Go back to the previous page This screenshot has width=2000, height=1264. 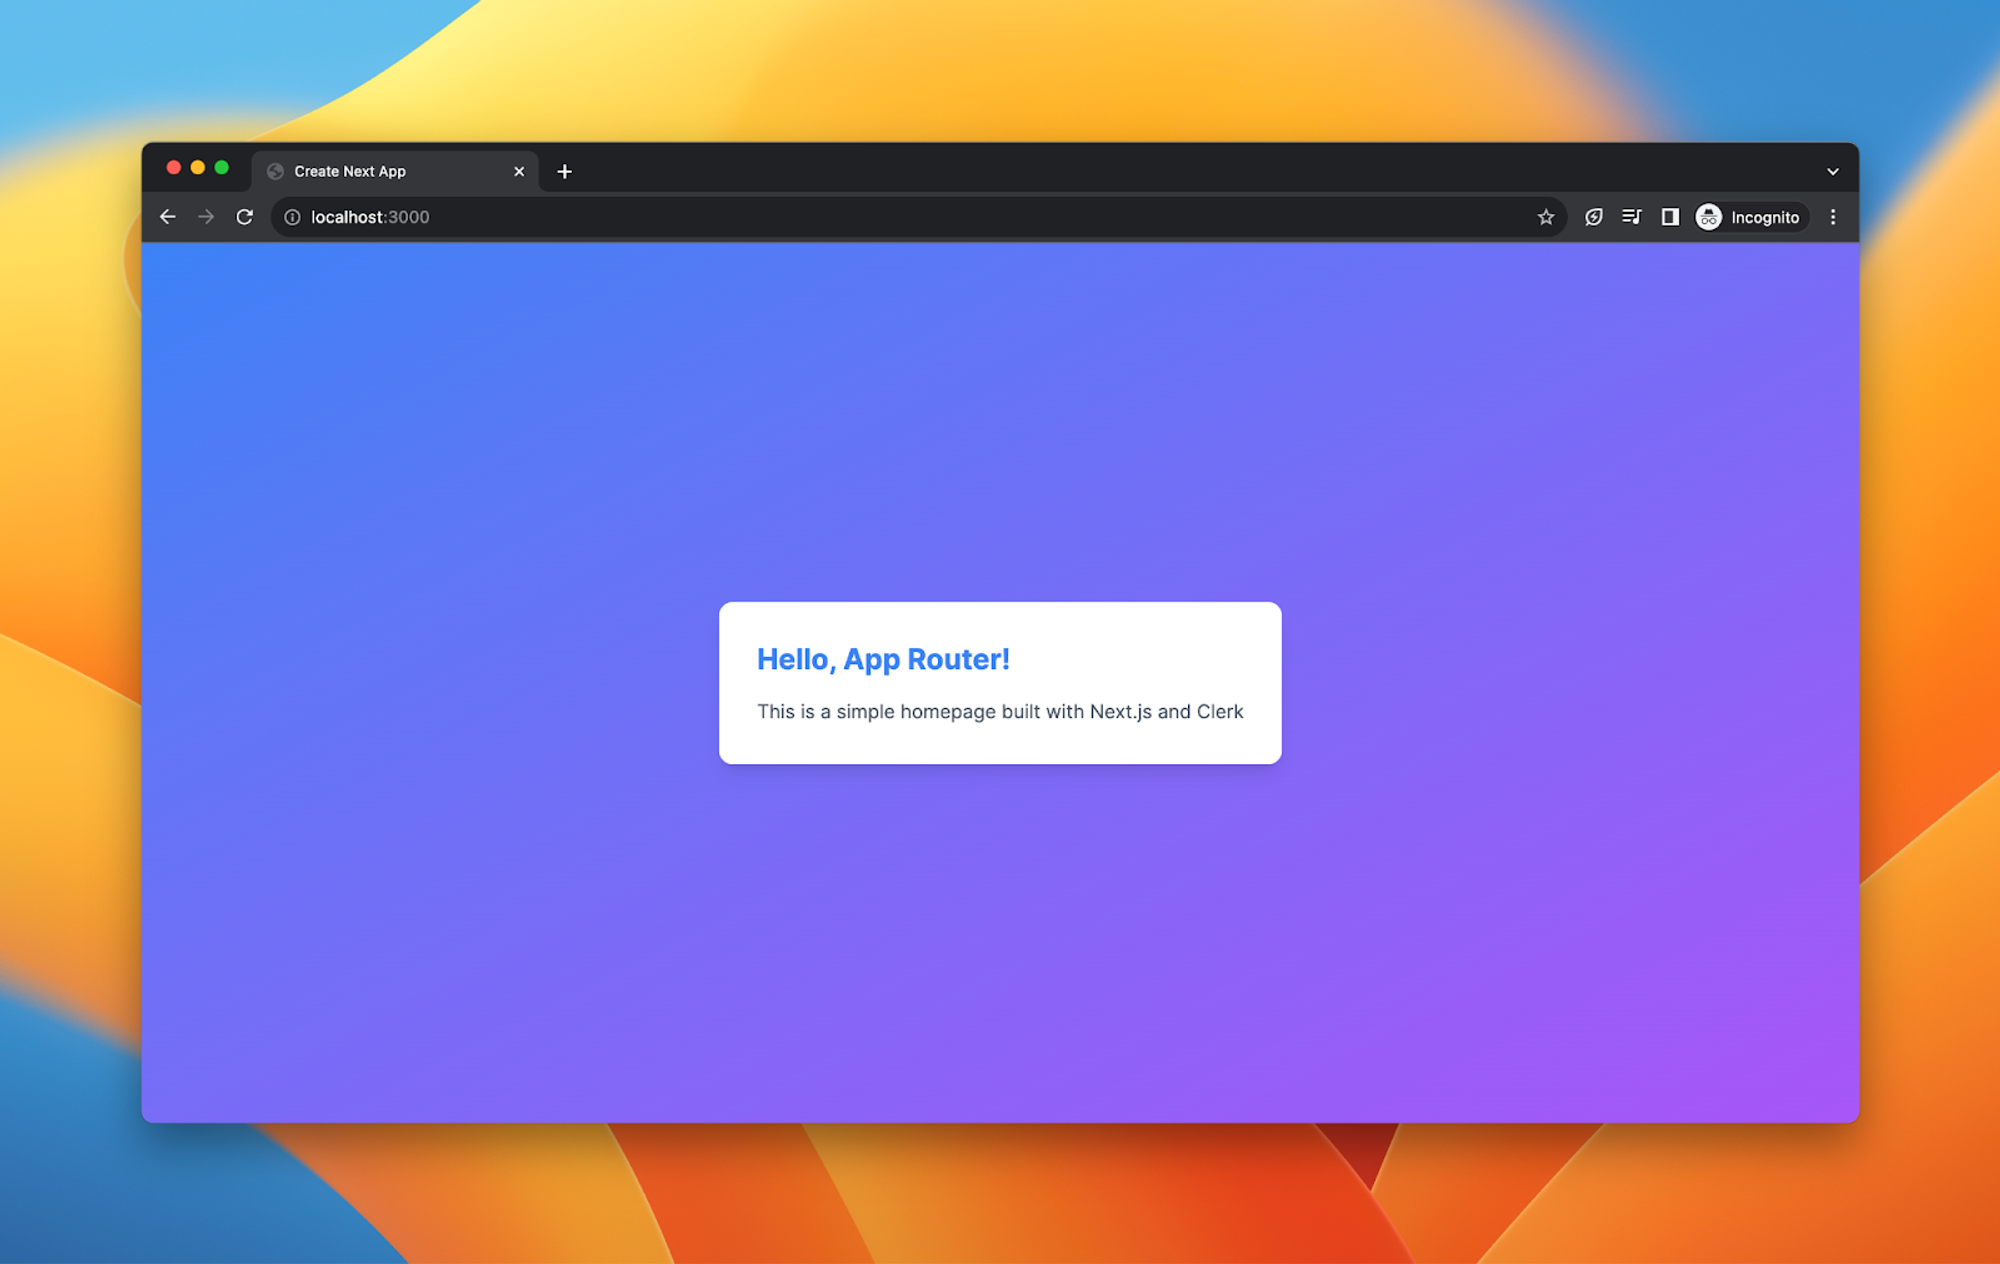click(x=167, y=217)
